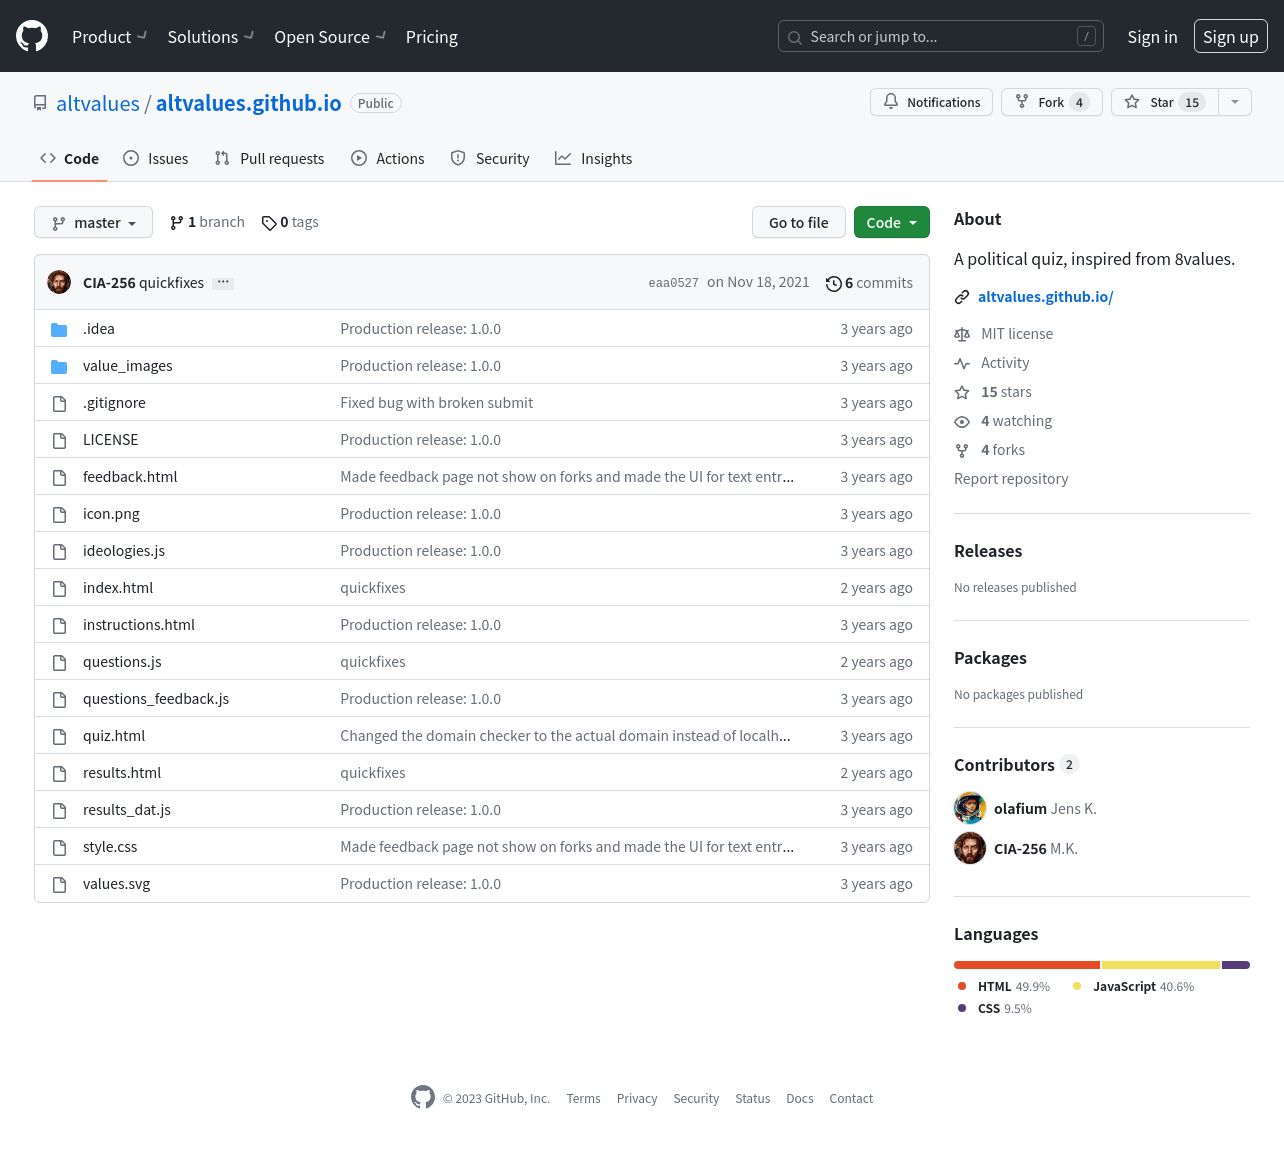The image size is (1284, 1153).
Task: View the 0 tags link
Action: (x=290, y=222)
